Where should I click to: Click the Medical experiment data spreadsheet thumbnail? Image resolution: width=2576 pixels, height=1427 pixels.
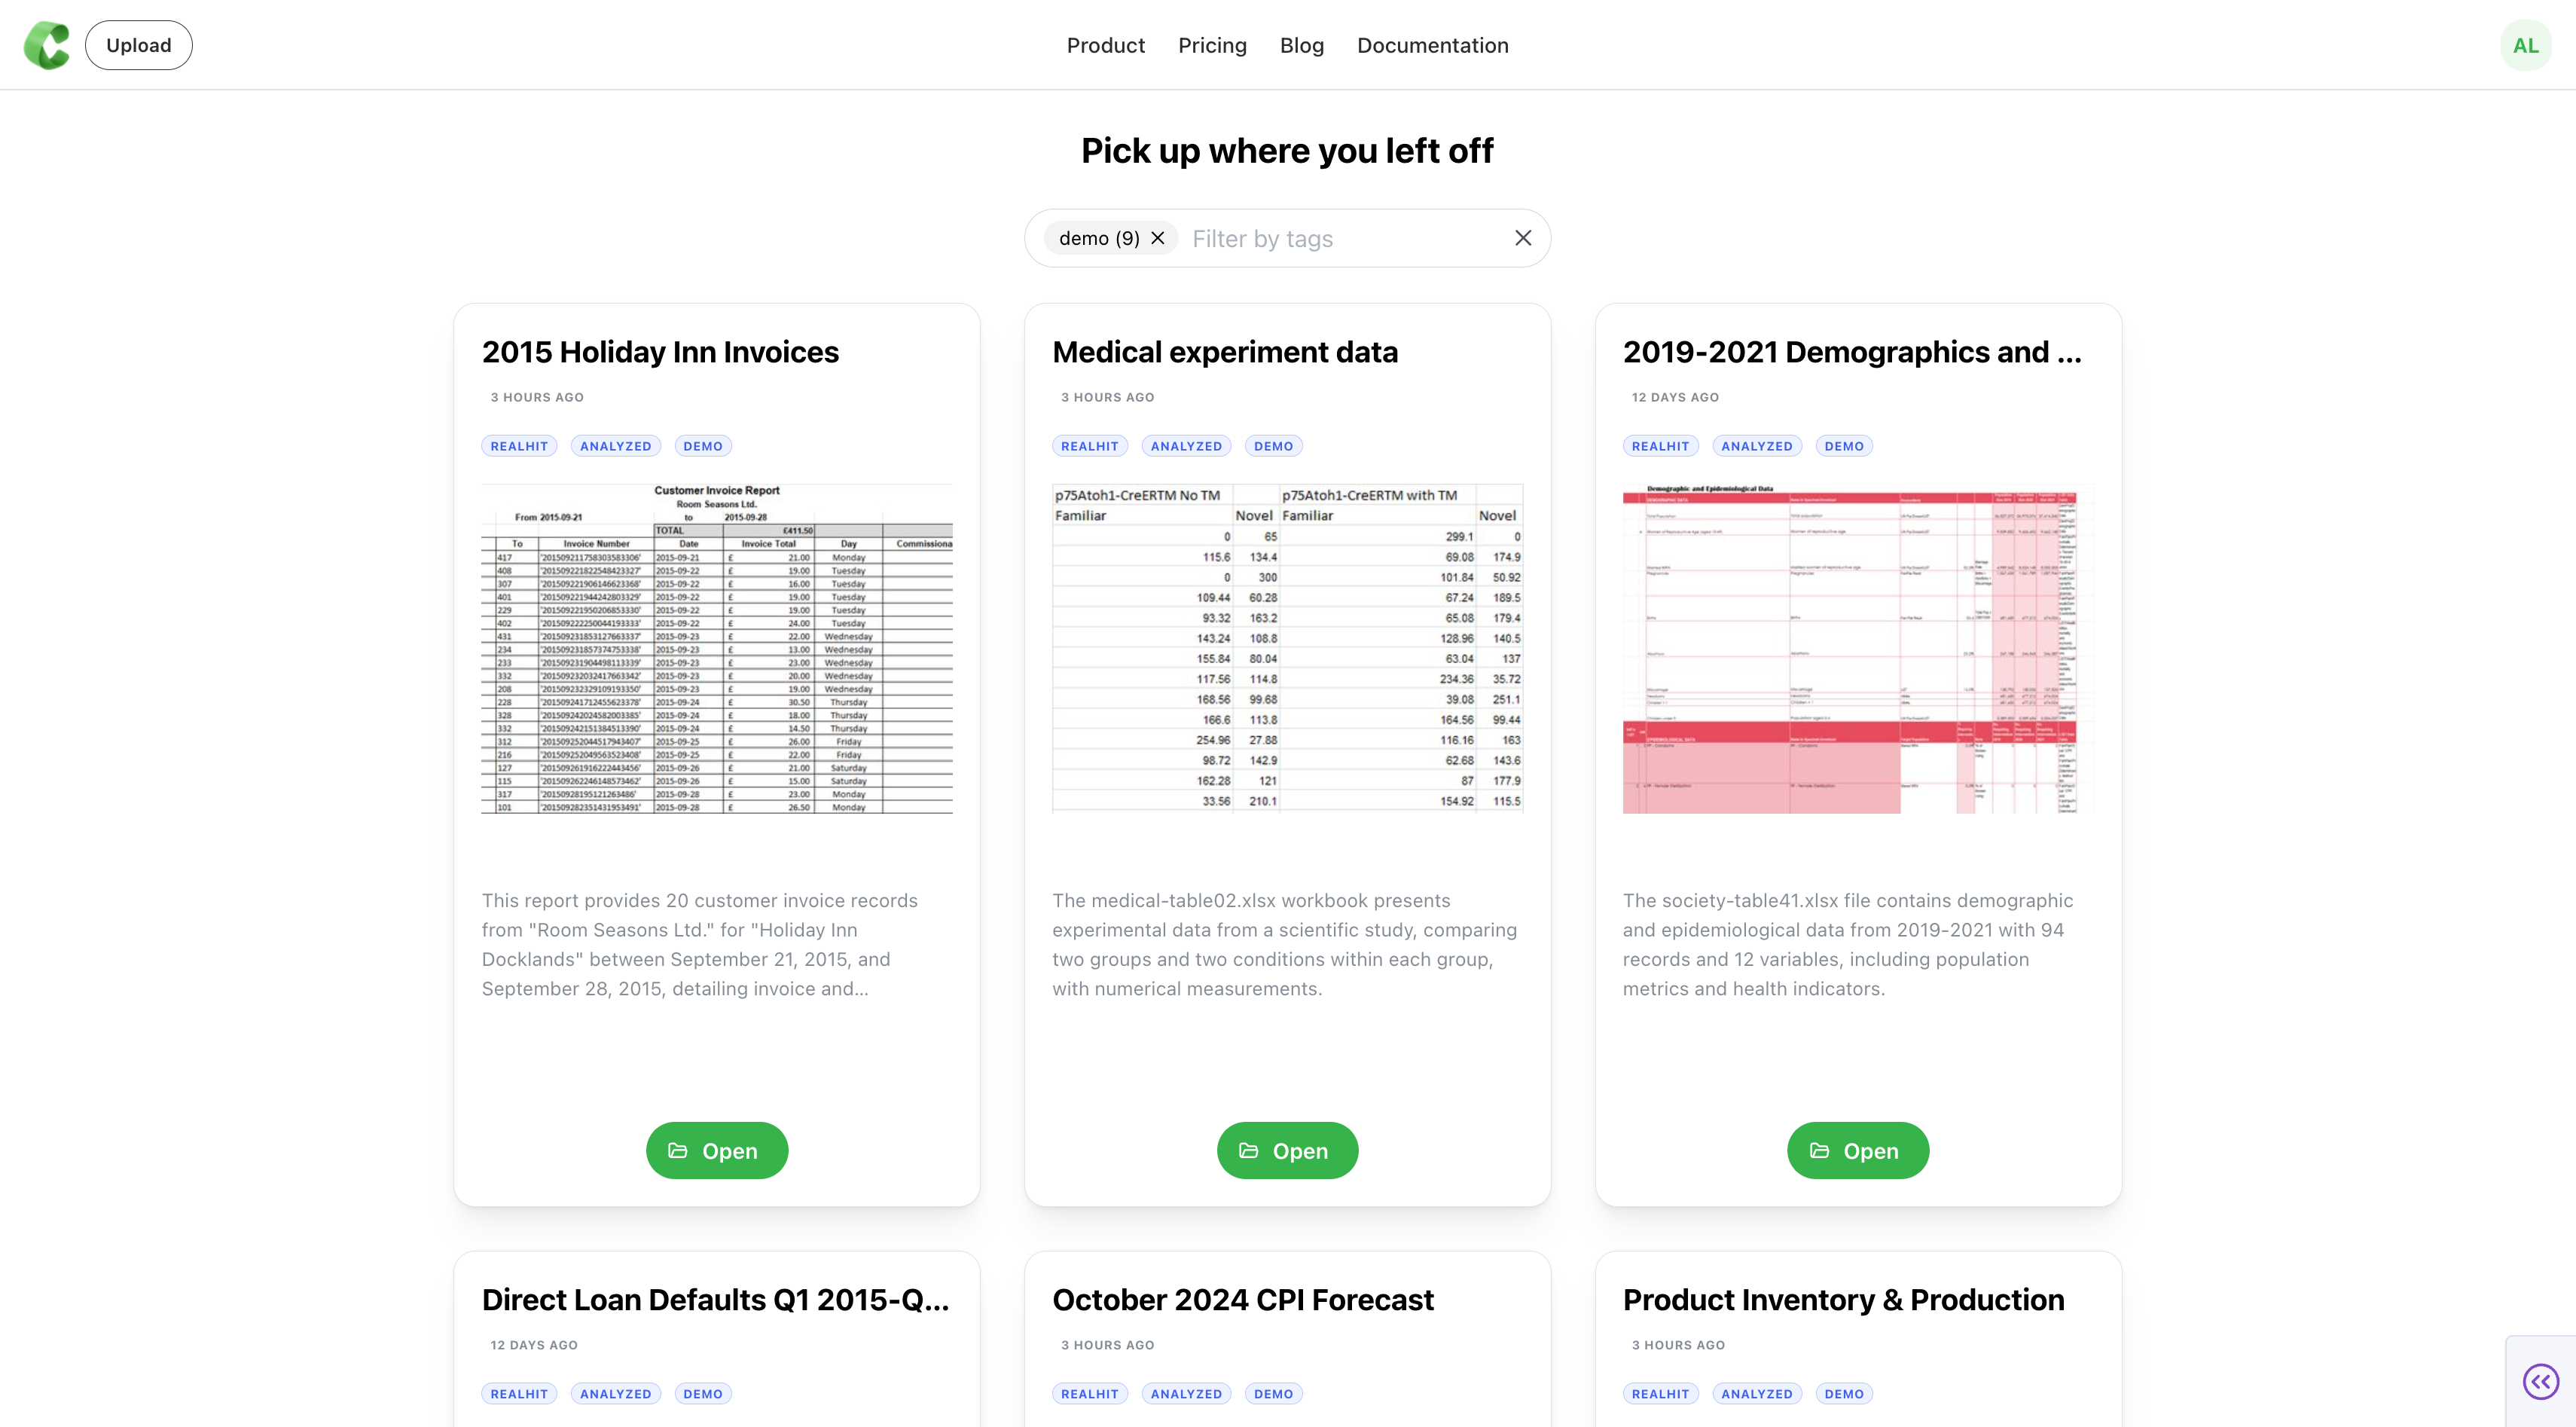tap(1287, 648)
